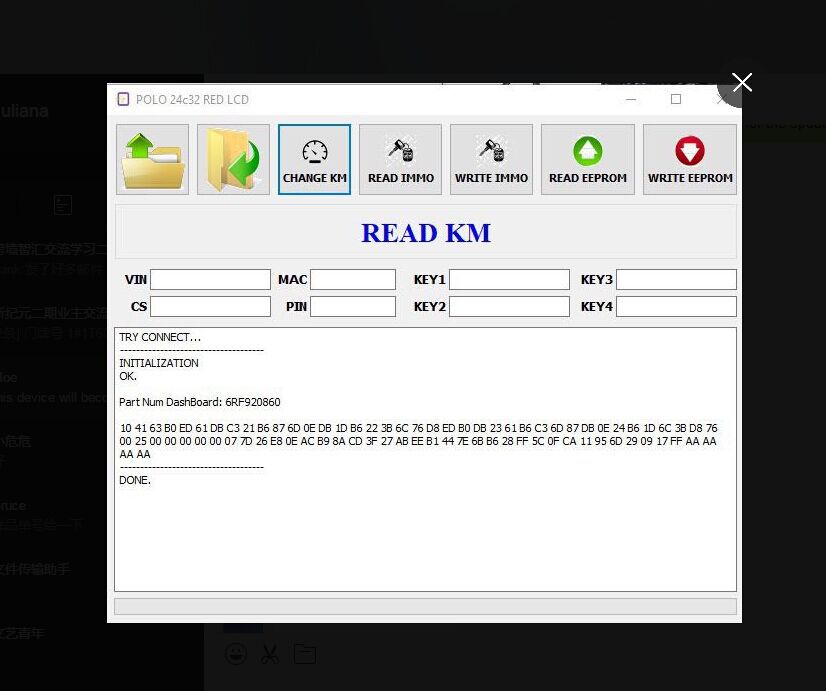Open the emoji picker in chat toolbar
The height and width of the screenshot is (691, 826).
pyautogui.click(x=236, y=654)
